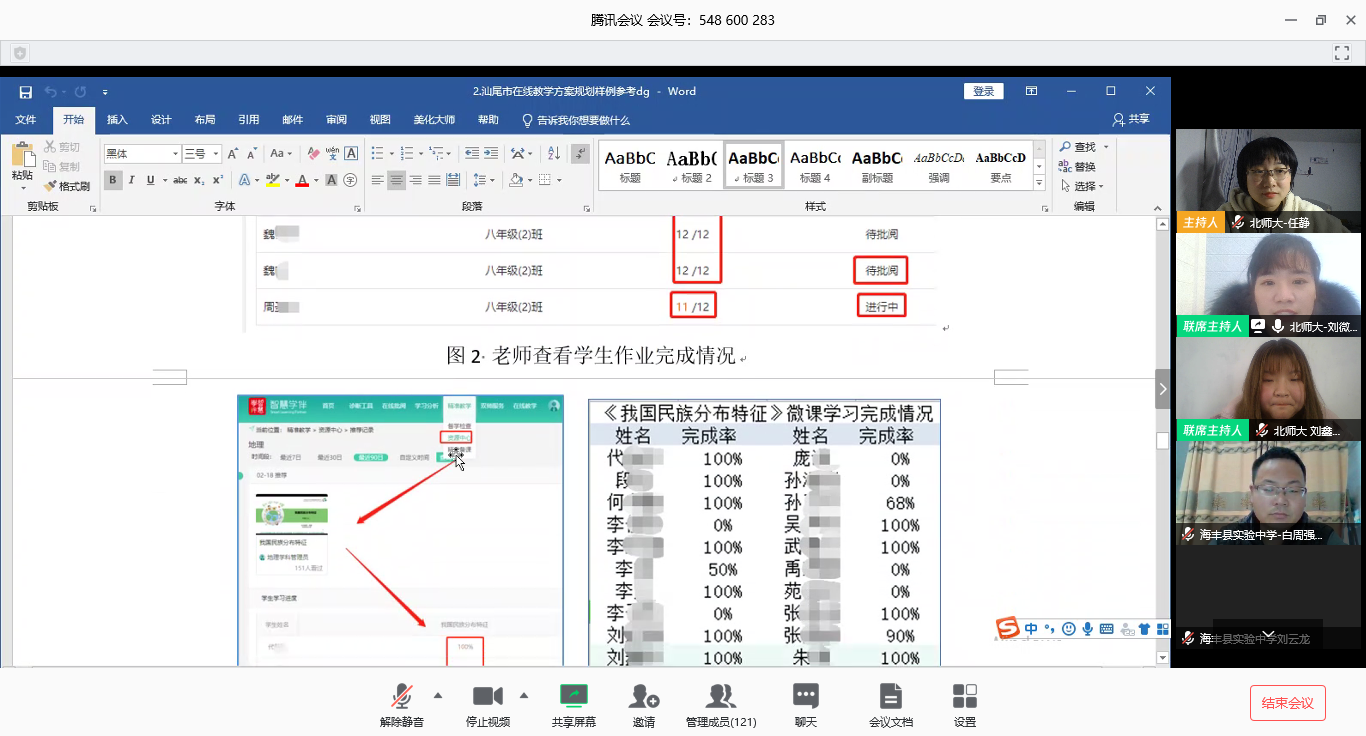
Task: Select the 北师大-任静 host video thumbnail
Action: pos(1268,180)
